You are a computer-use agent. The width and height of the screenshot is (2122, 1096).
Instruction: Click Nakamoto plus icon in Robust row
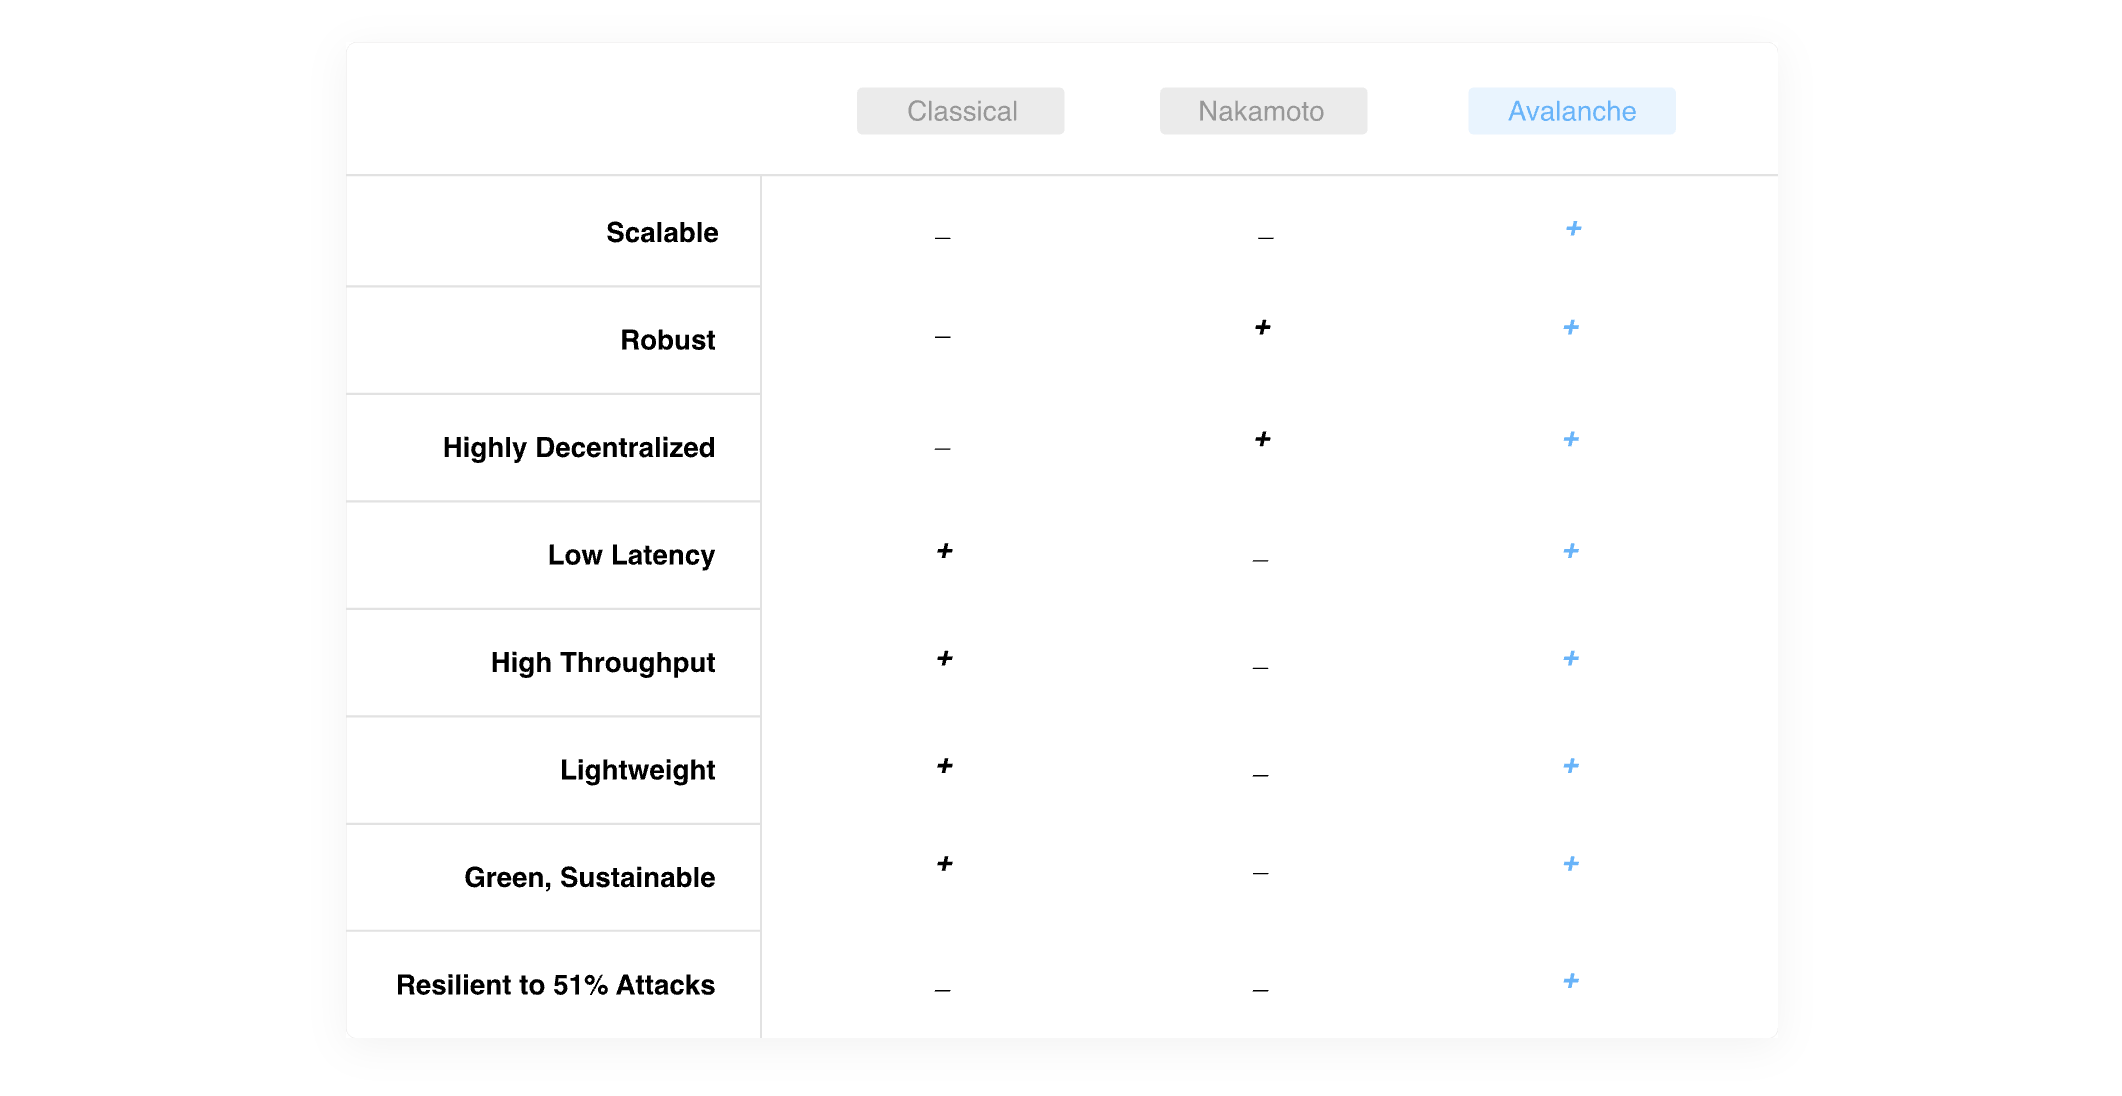(1263, 327)
